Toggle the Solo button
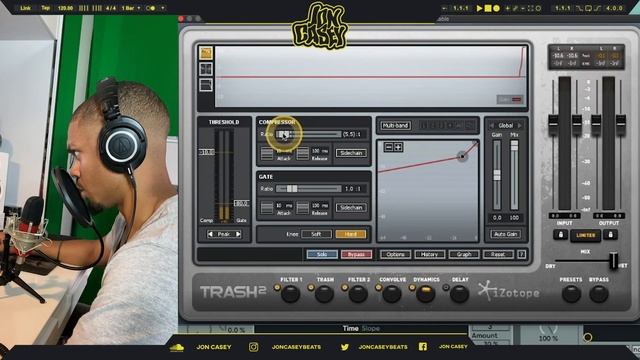 pos(322,254)
